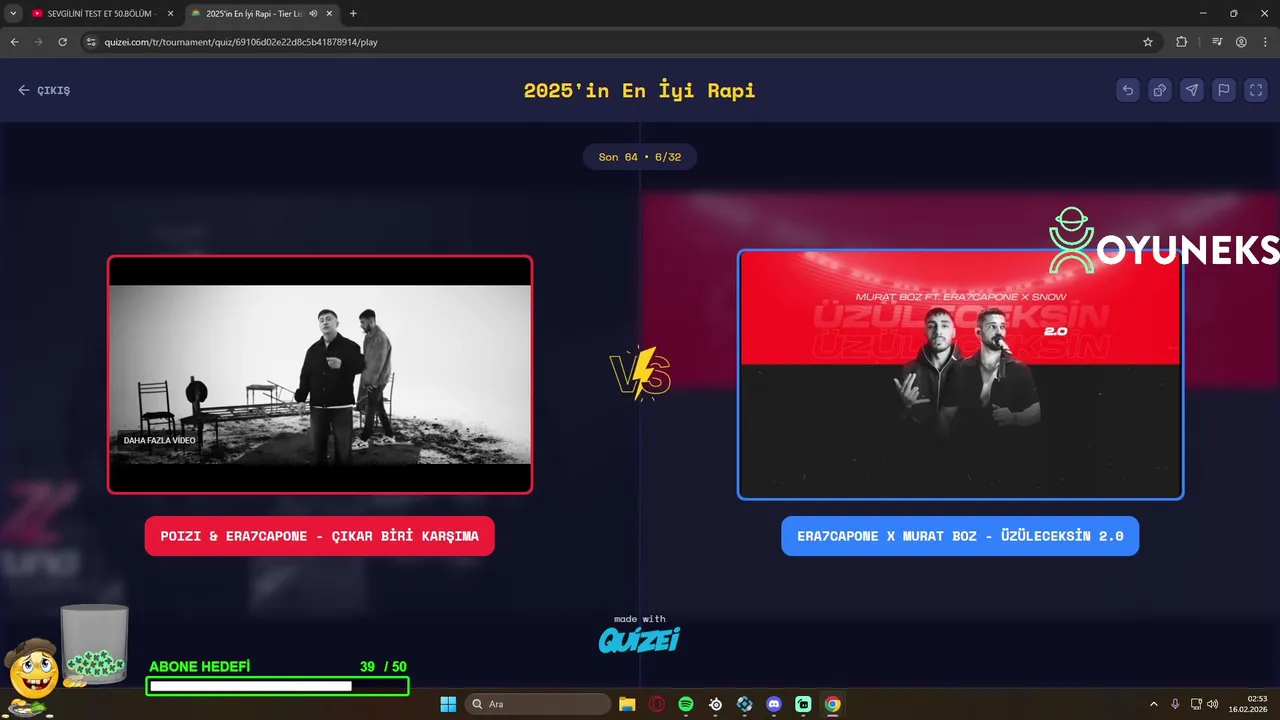
Task: Mute audio via tab speaker icon
Action: point(313,14)
